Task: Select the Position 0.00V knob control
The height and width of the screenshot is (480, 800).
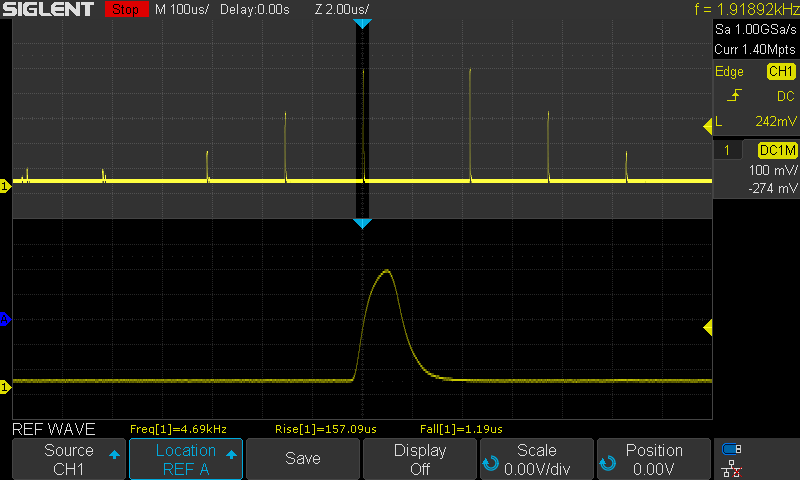Action: click(x=654, y=459)
